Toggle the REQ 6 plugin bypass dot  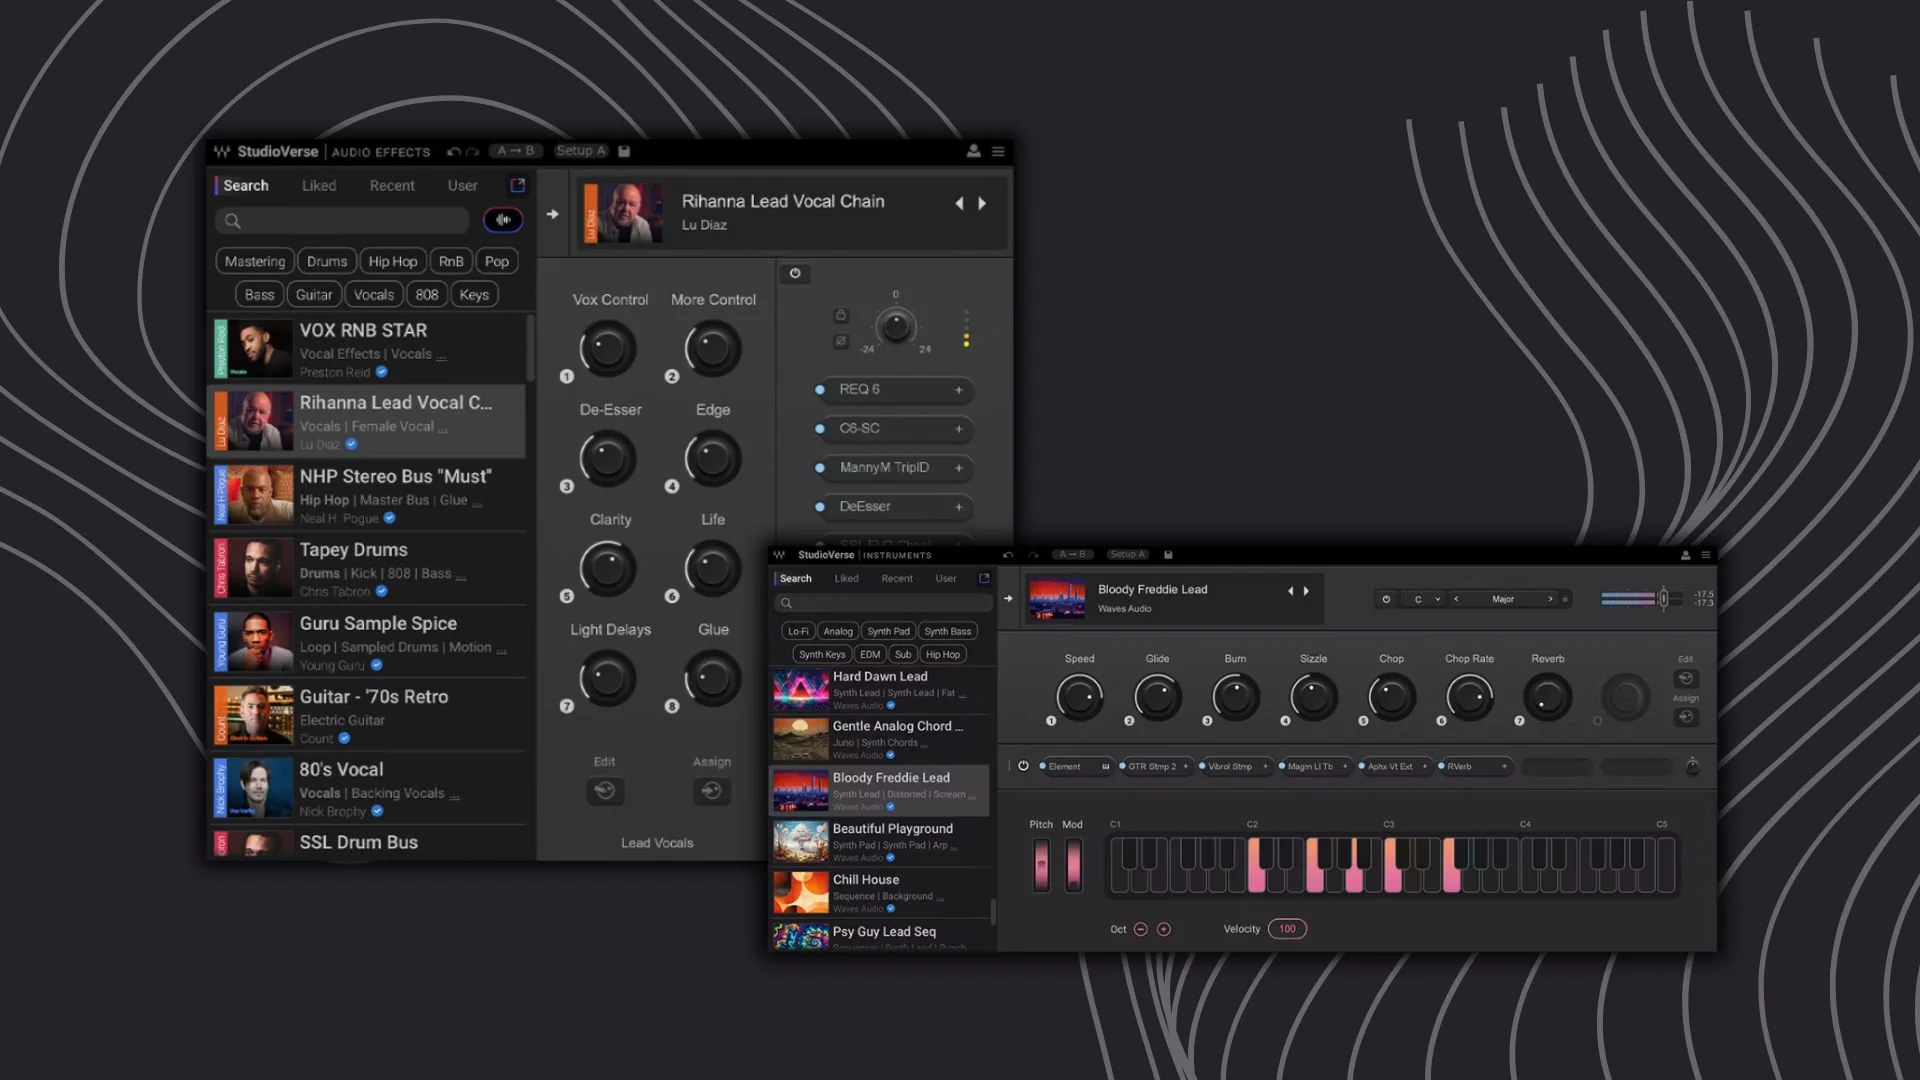[x=820, y=390]
